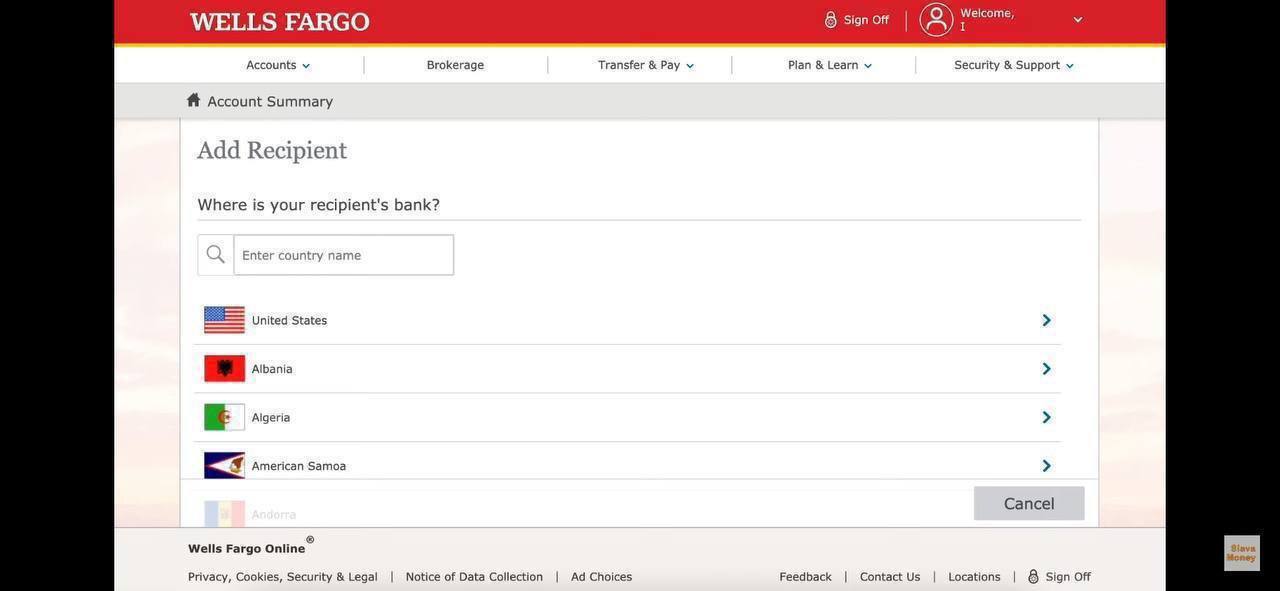Click Sign Off in the top header
The height and width of the screenshot is (591, 1280).
pyautogui.click(x=857, y=20)
